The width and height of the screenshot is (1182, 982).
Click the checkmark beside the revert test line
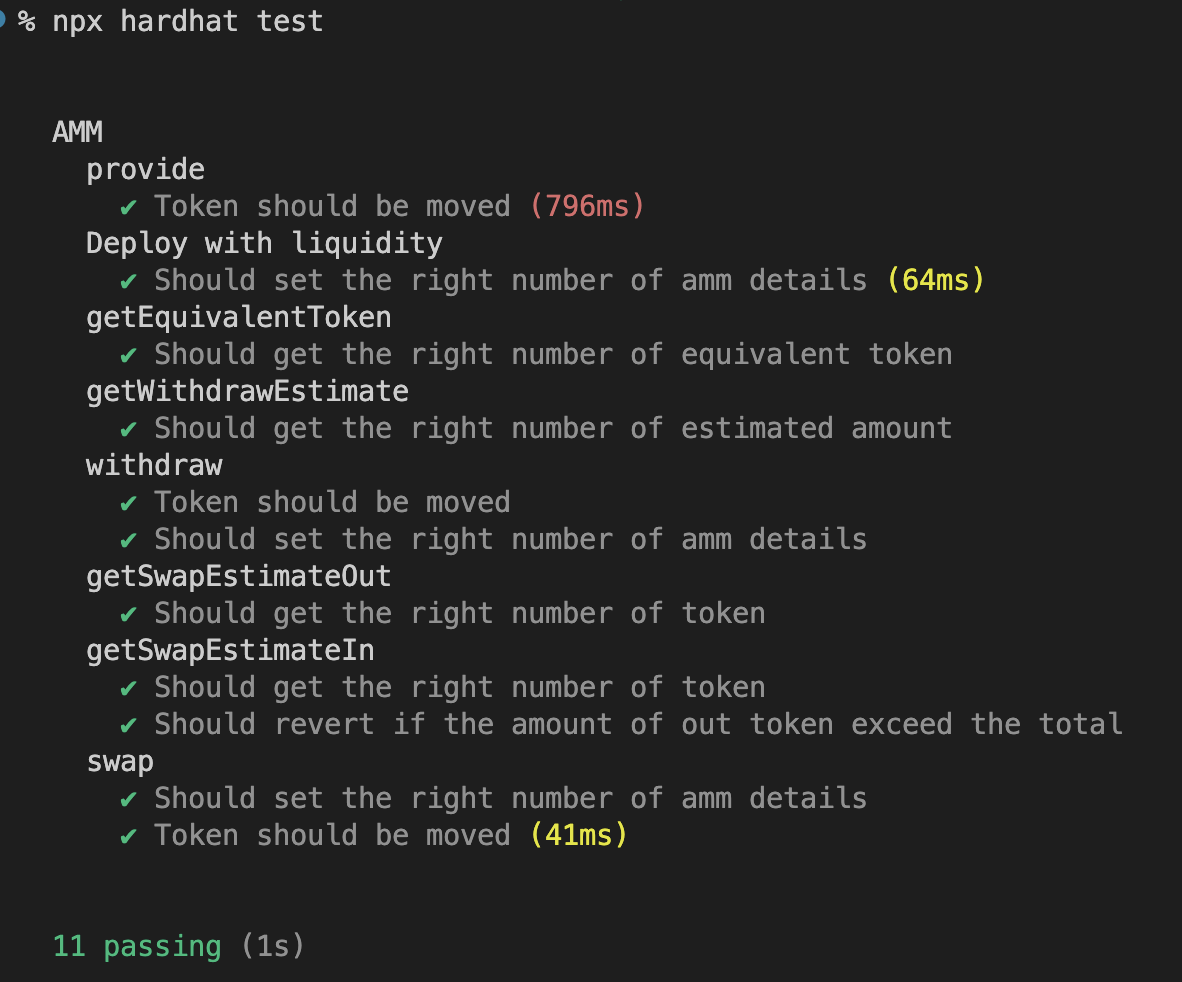click(128, 725)
